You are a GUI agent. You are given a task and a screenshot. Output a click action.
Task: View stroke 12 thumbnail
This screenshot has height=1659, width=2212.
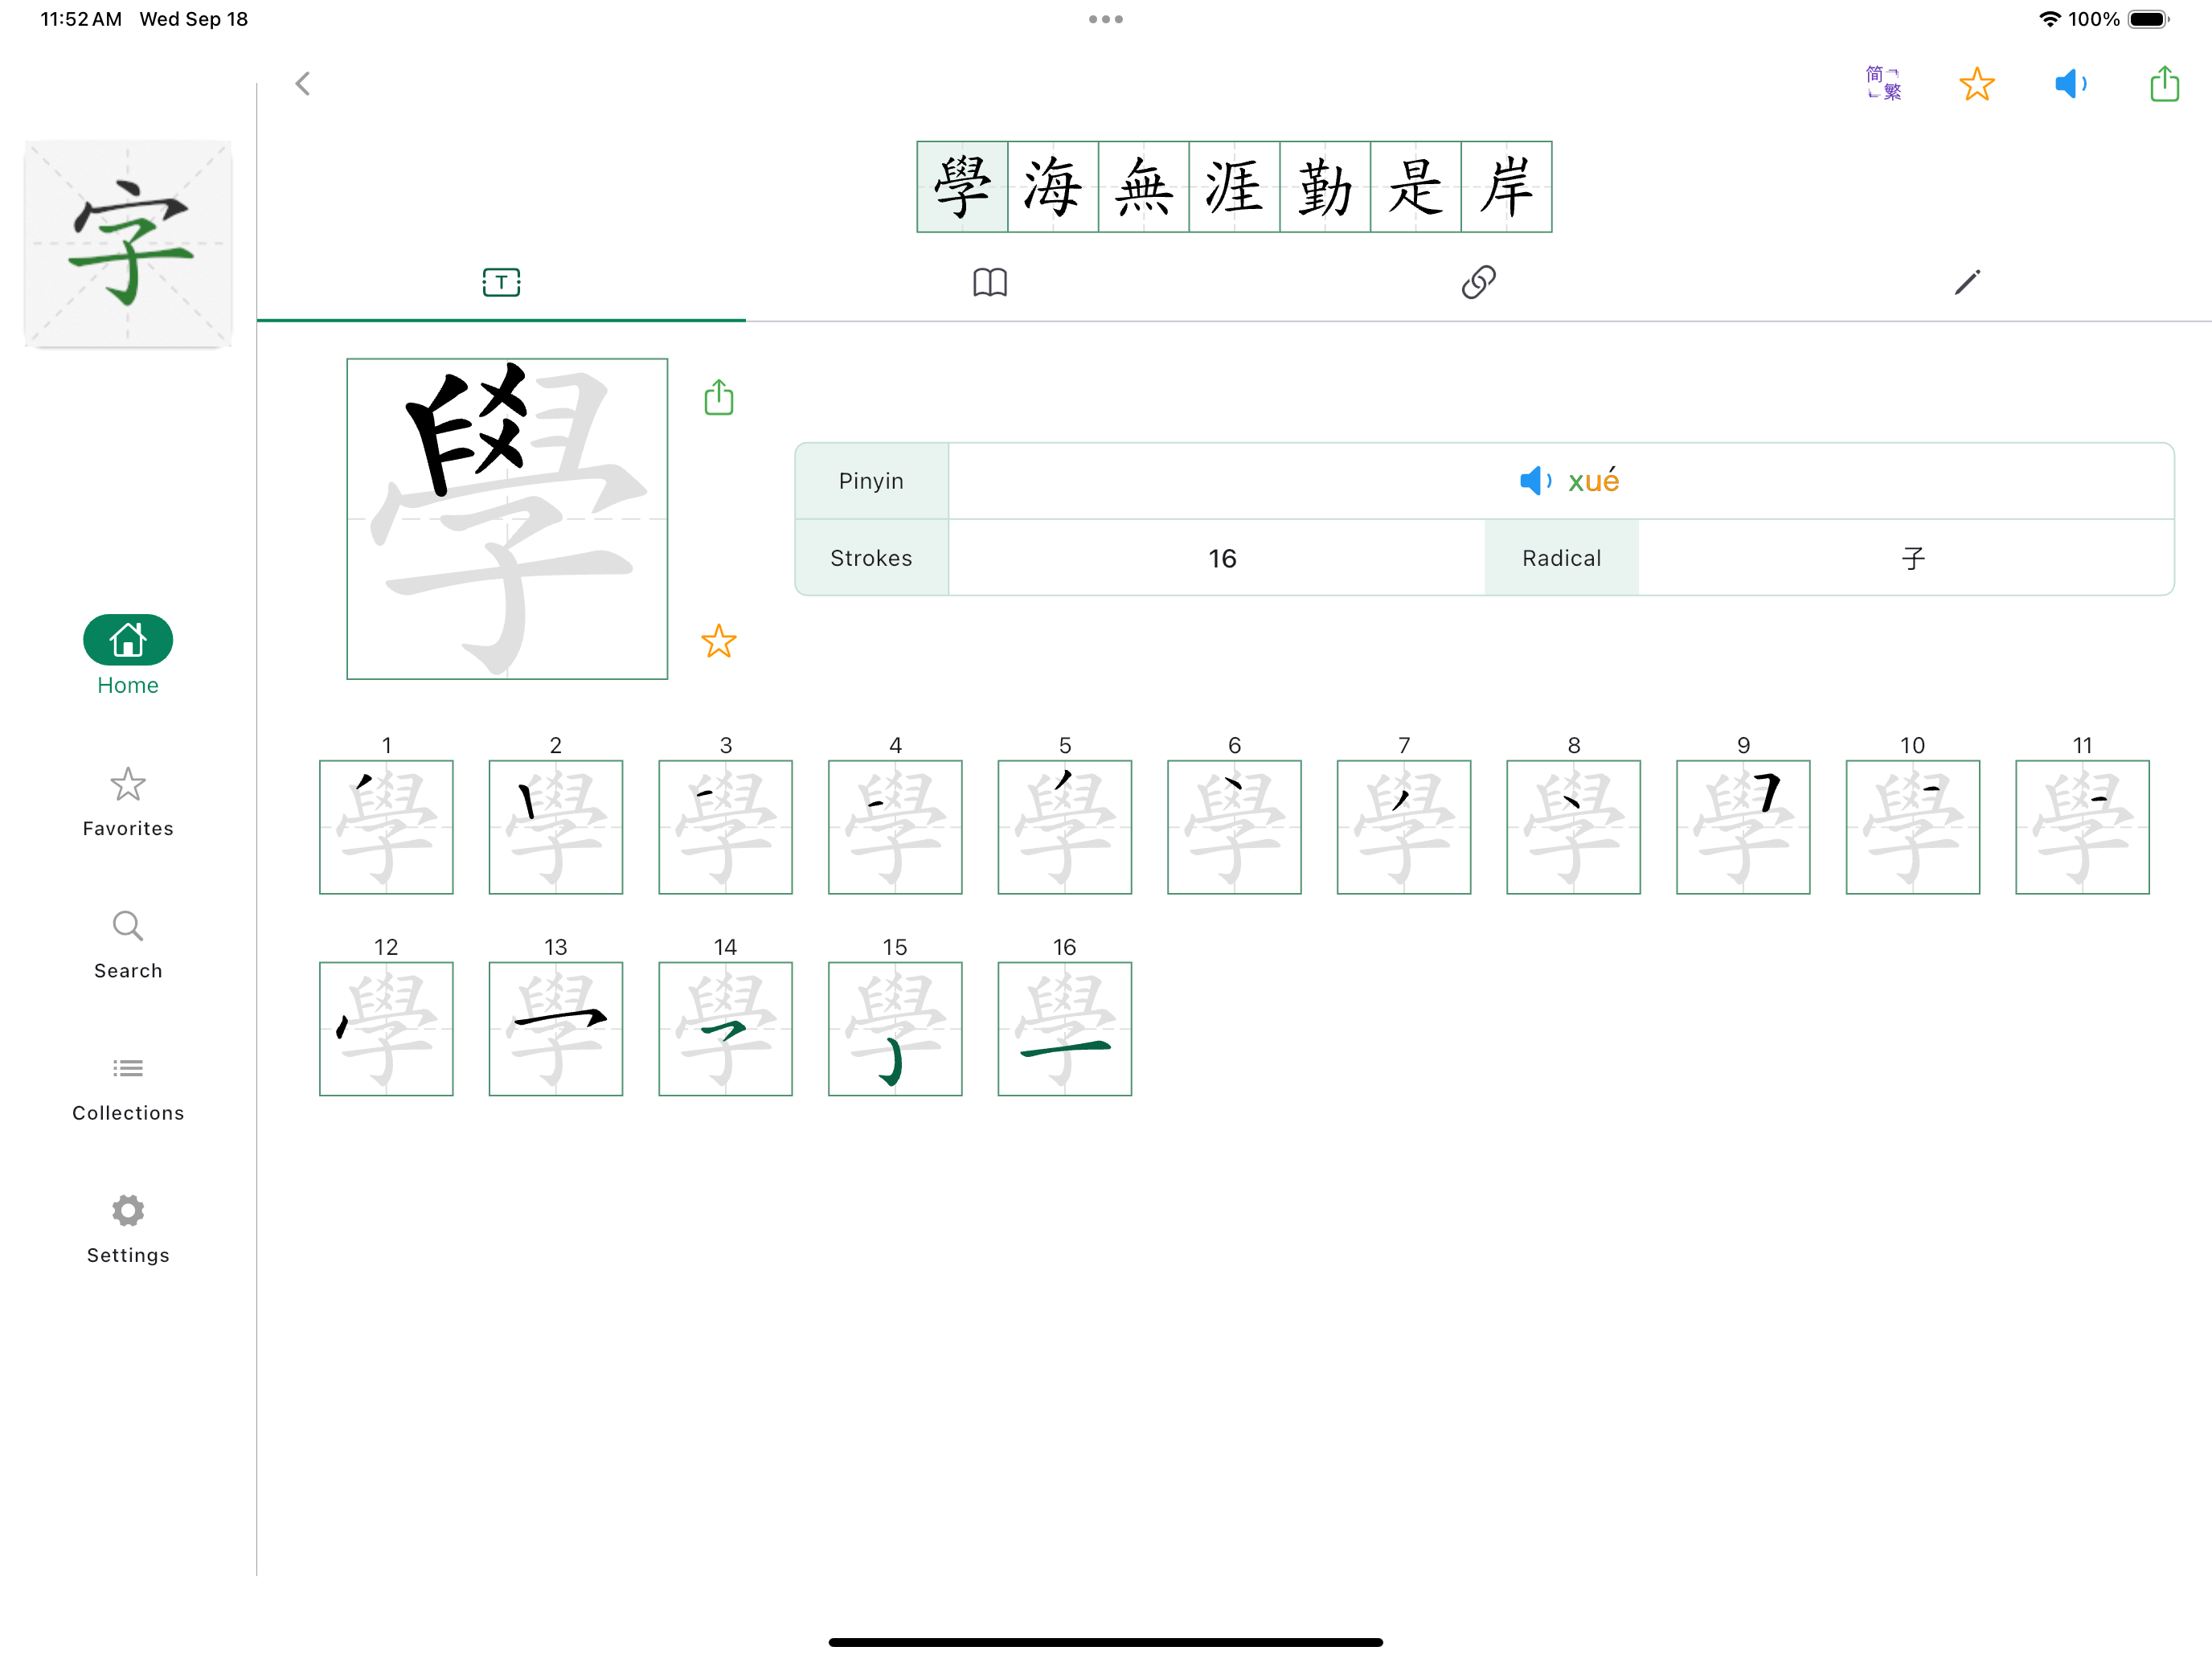(386, 1029)
